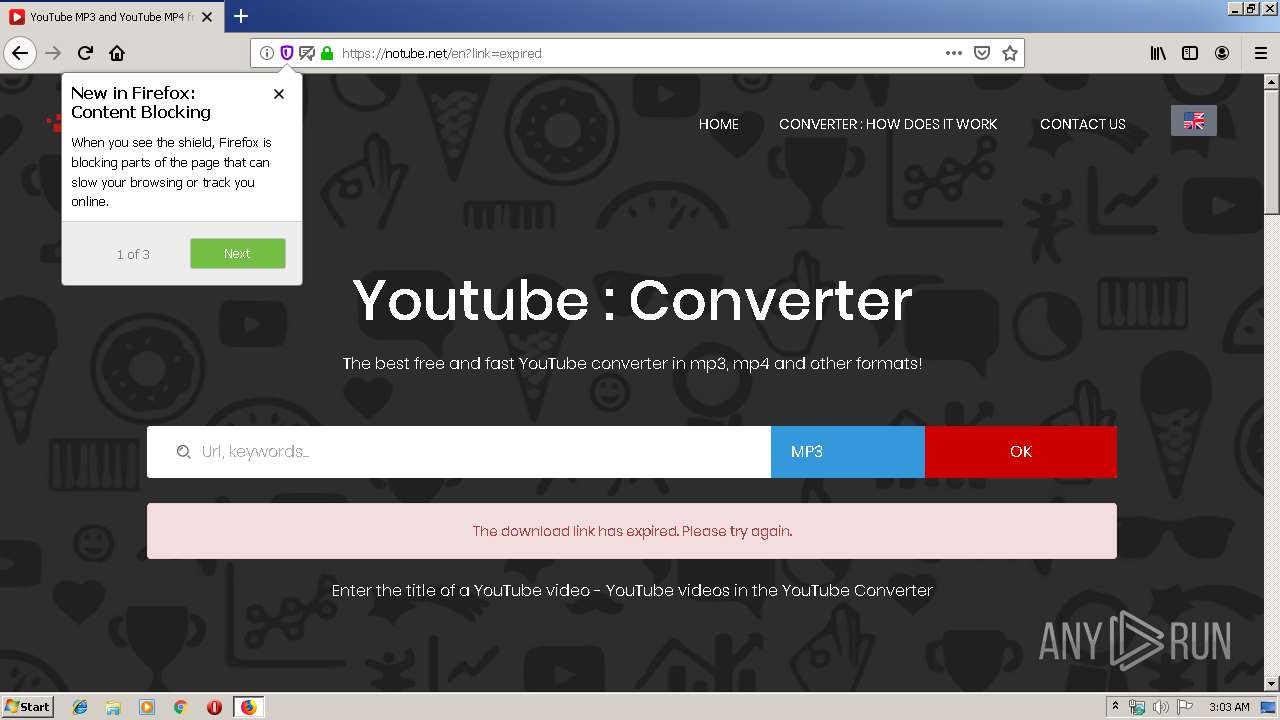Image resolution: width=1280 pixels, height=720 pixels.
Task: Show site information icon in address bar
Action: pos(267,53)
